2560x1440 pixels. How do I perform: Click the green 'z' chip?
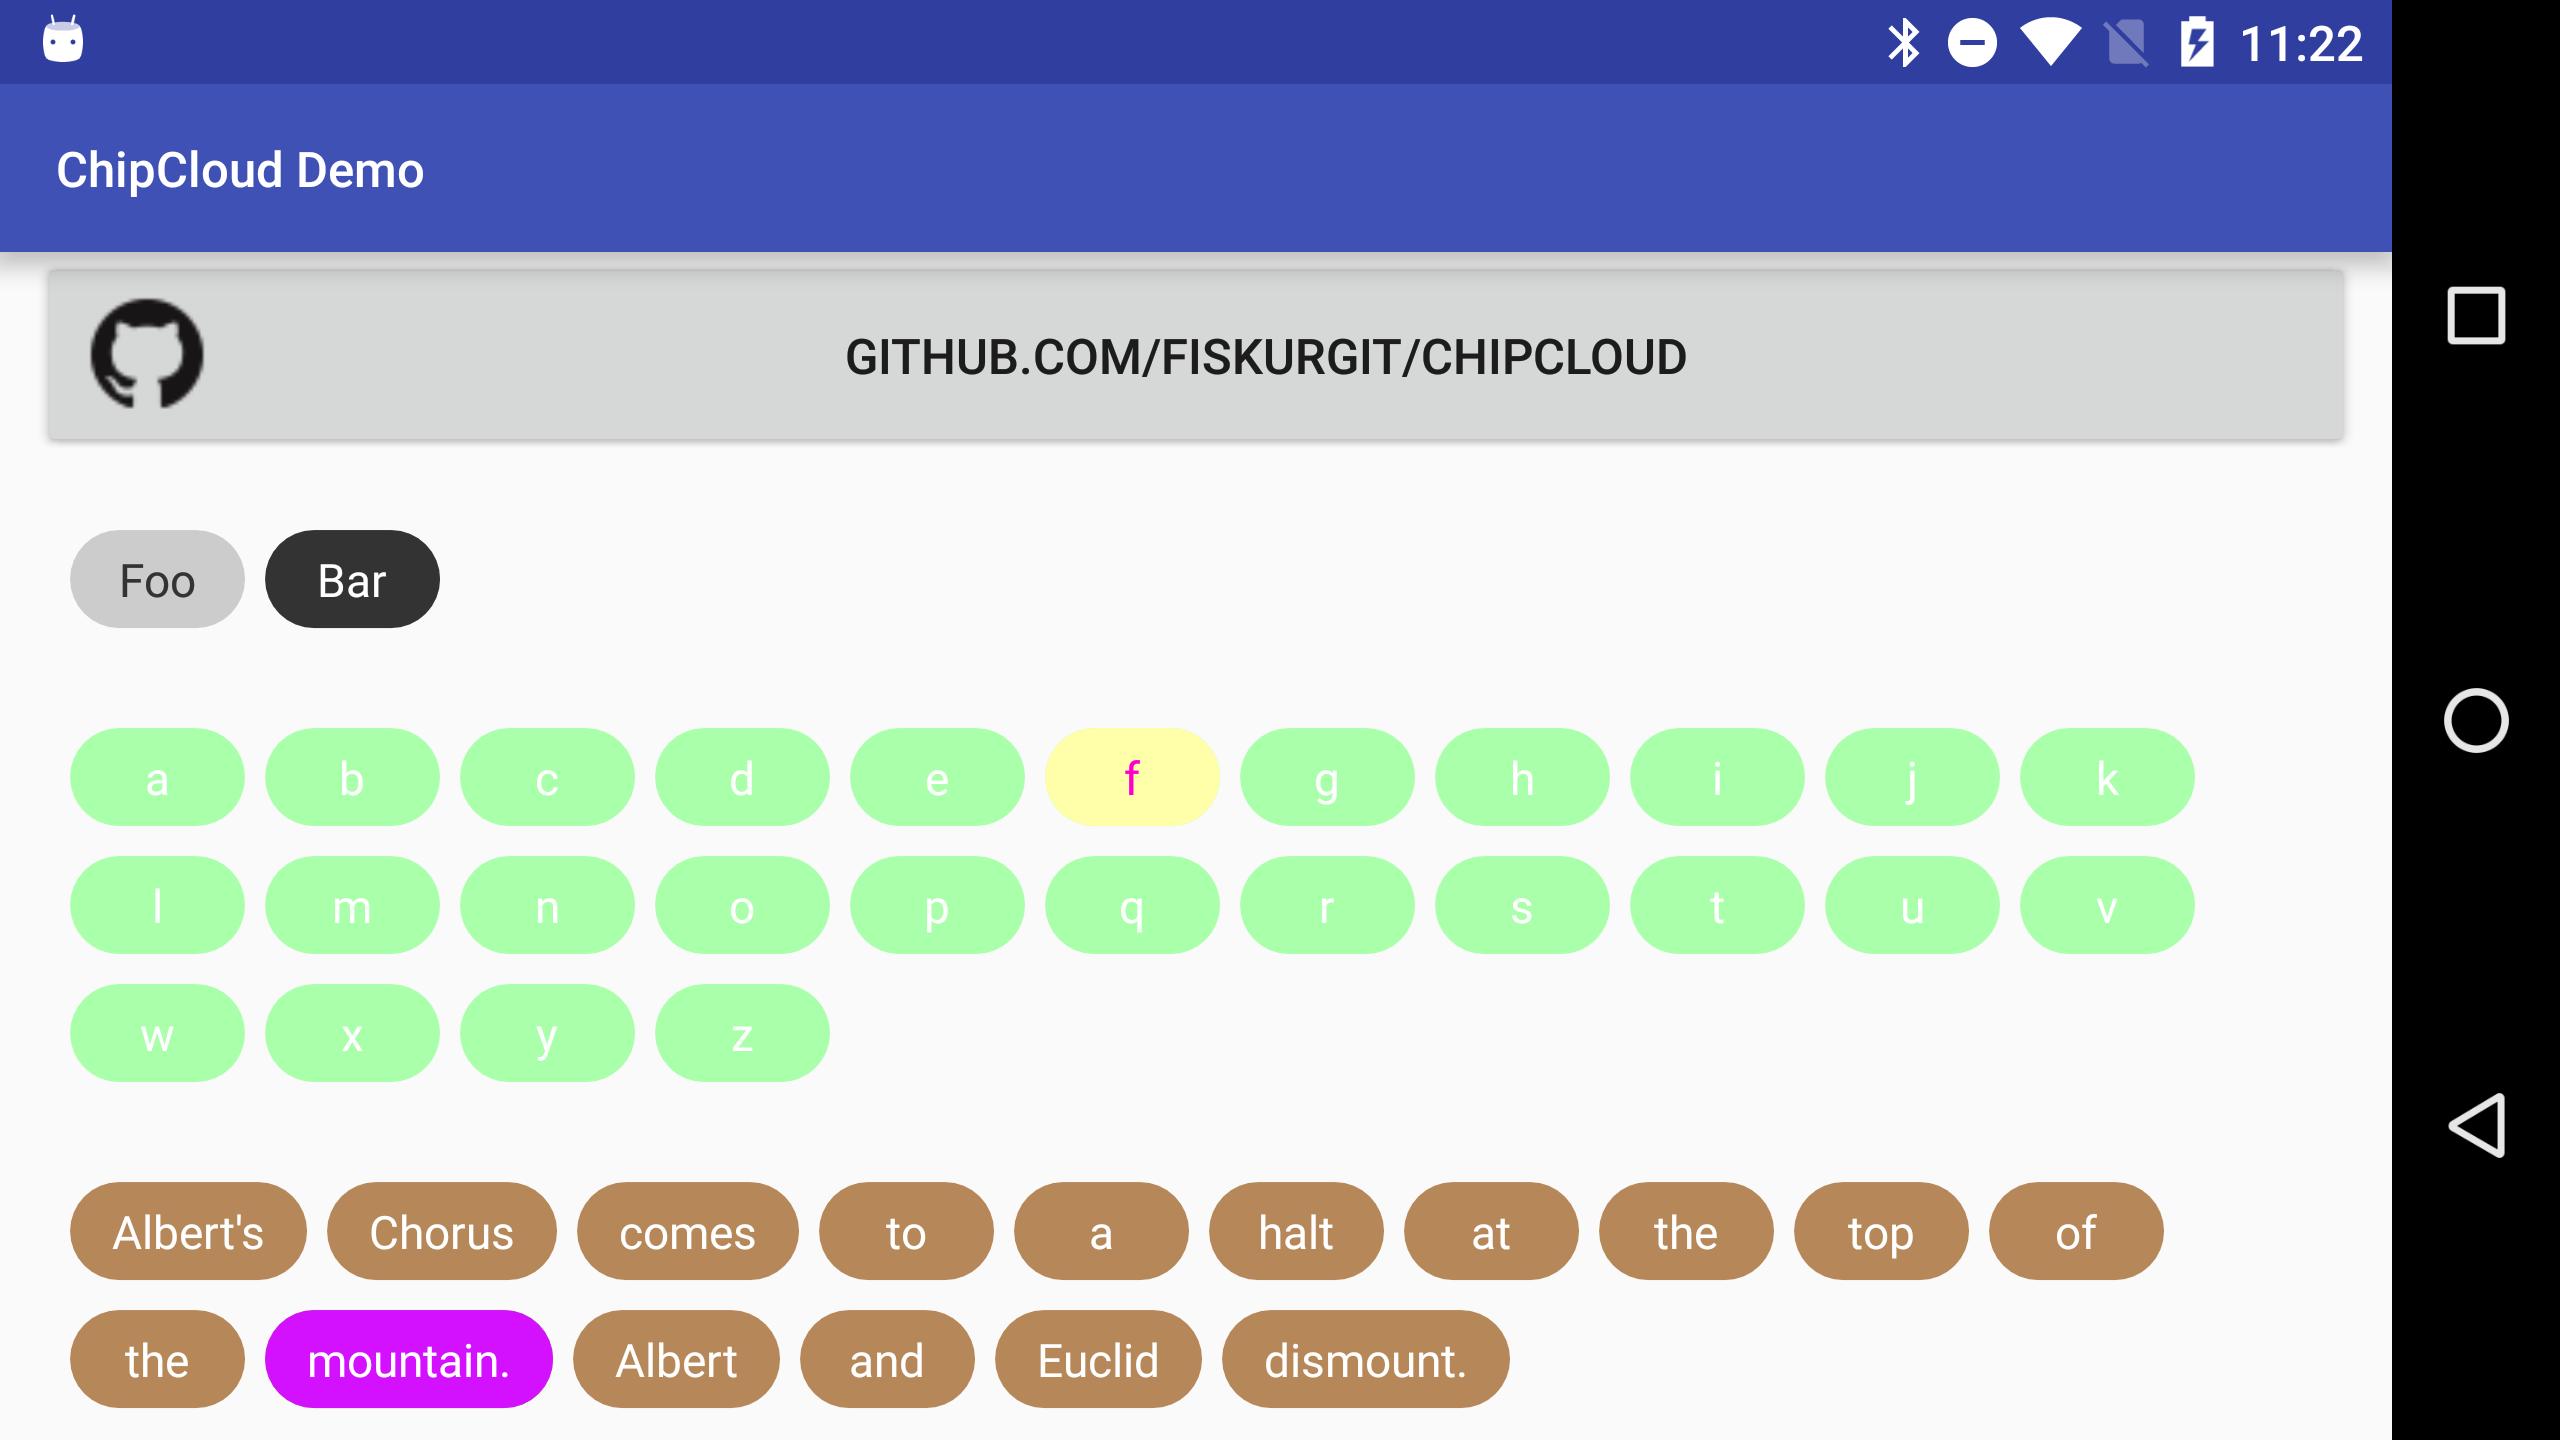coord(740,1034)
